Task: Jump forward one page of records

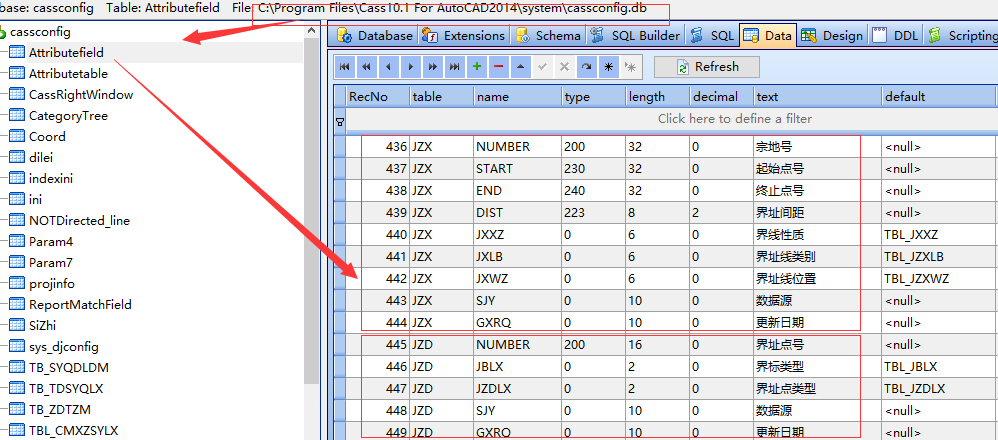Action: (x=433, y=67)
